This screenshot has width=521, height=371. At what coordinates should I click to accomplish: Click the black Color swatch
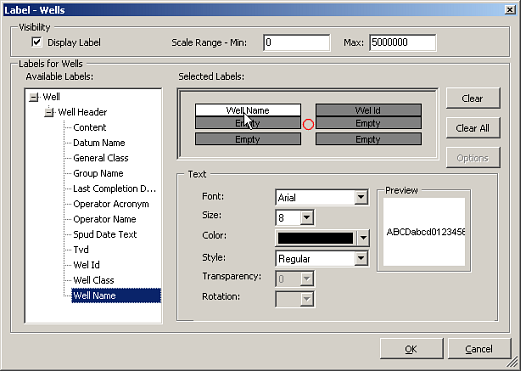coord(315,238)
